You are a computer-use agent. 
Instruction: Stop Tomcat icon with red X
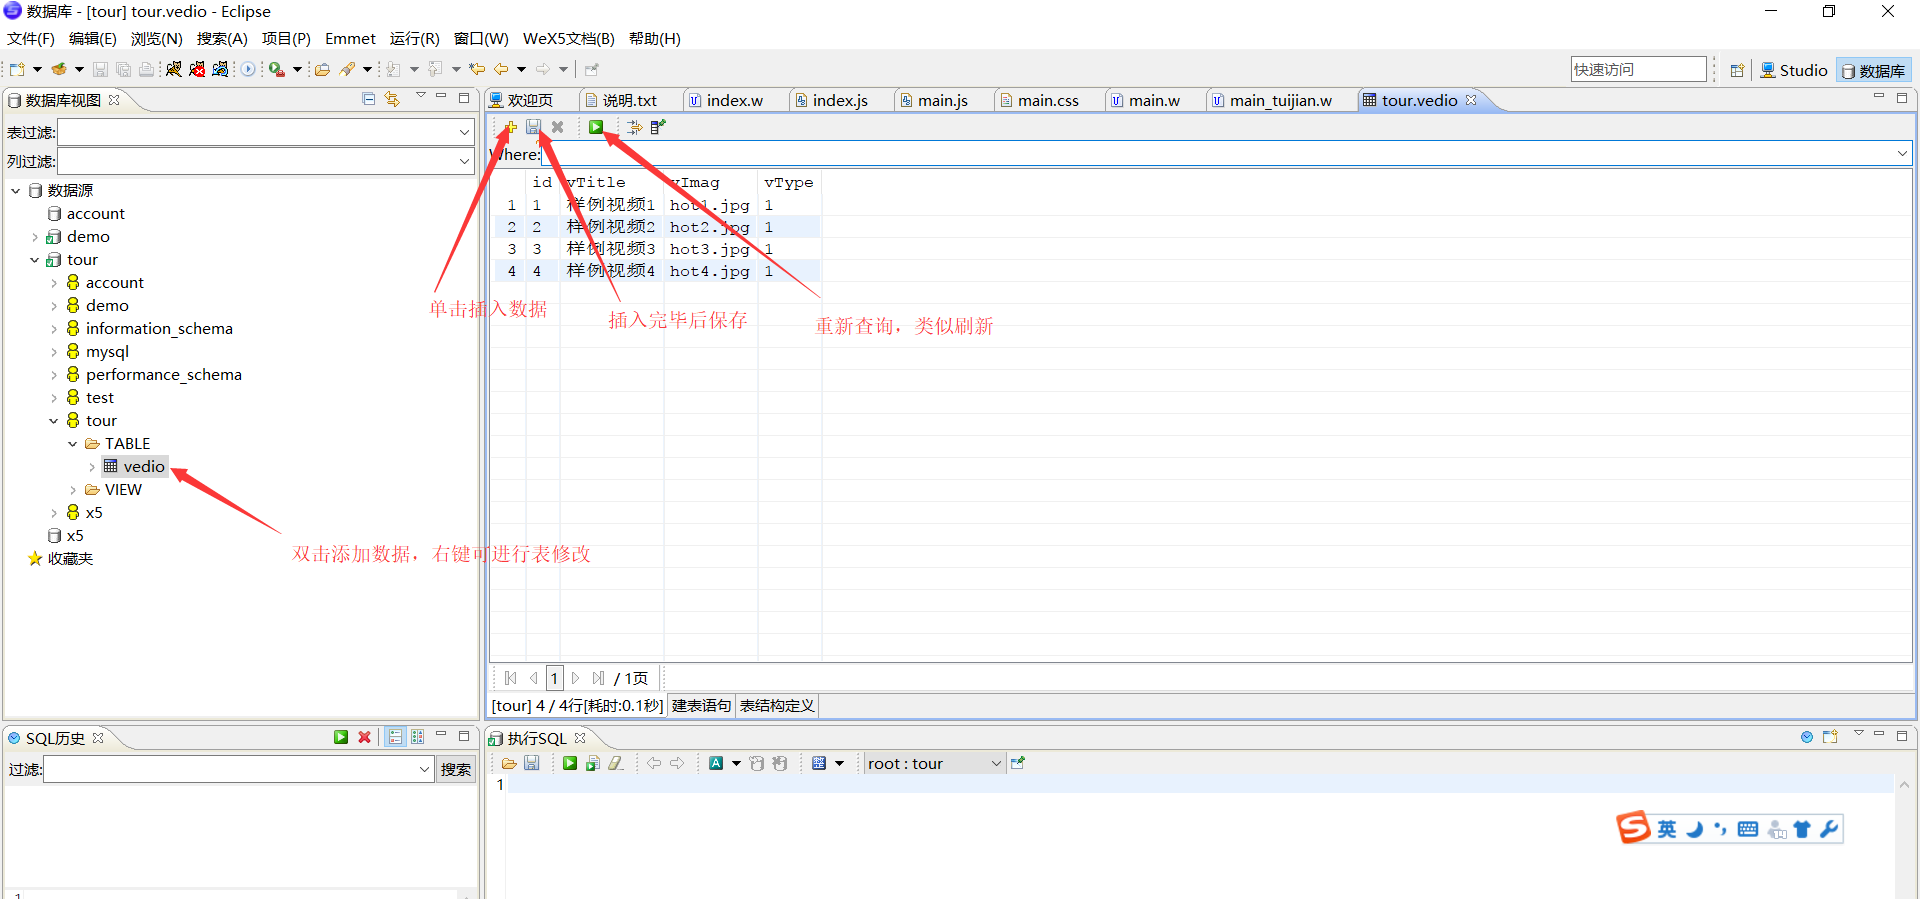tap(197, 69)
